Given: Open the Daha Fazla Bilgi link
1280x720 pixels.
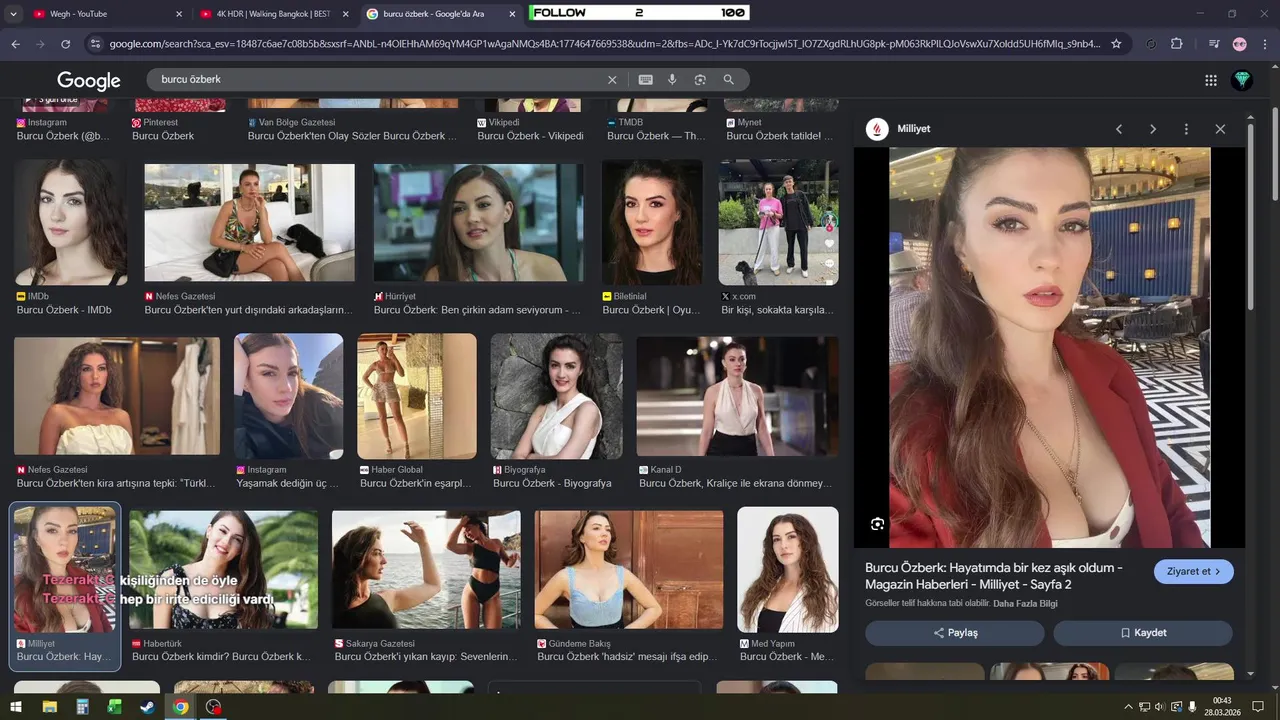Looking at the screenshot, I should [1025, 604].
